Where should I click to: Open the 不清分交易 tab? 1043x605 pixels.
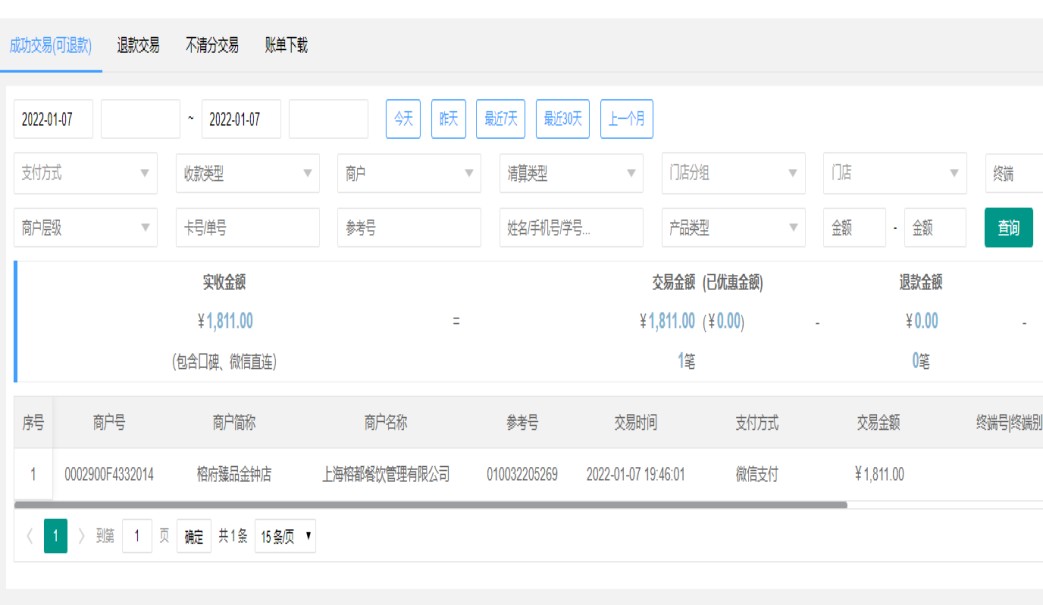[212, 45]
